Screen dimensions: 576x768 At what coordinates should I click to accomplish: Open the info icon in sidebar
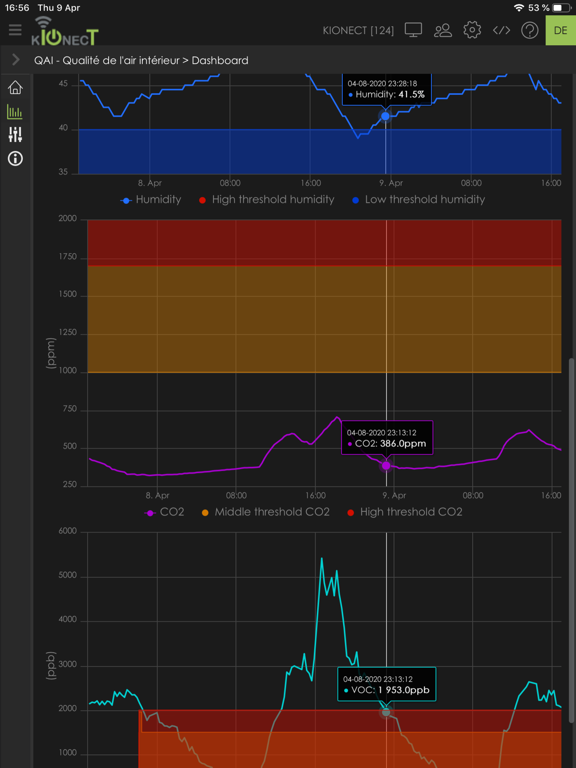(x=15, y=158)
